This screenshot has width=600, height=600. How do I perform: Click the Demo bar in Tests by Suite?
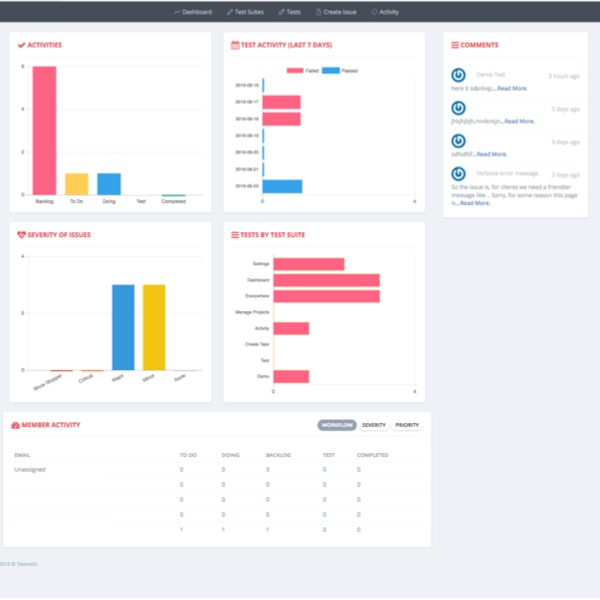(x=291, y=377)
